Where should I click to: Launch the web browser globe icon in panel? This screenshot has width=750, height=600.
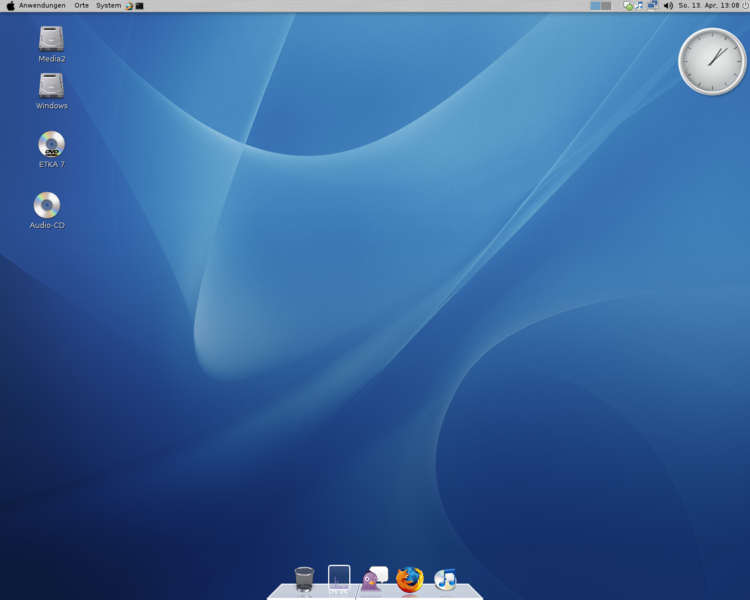tap(129, 6)
